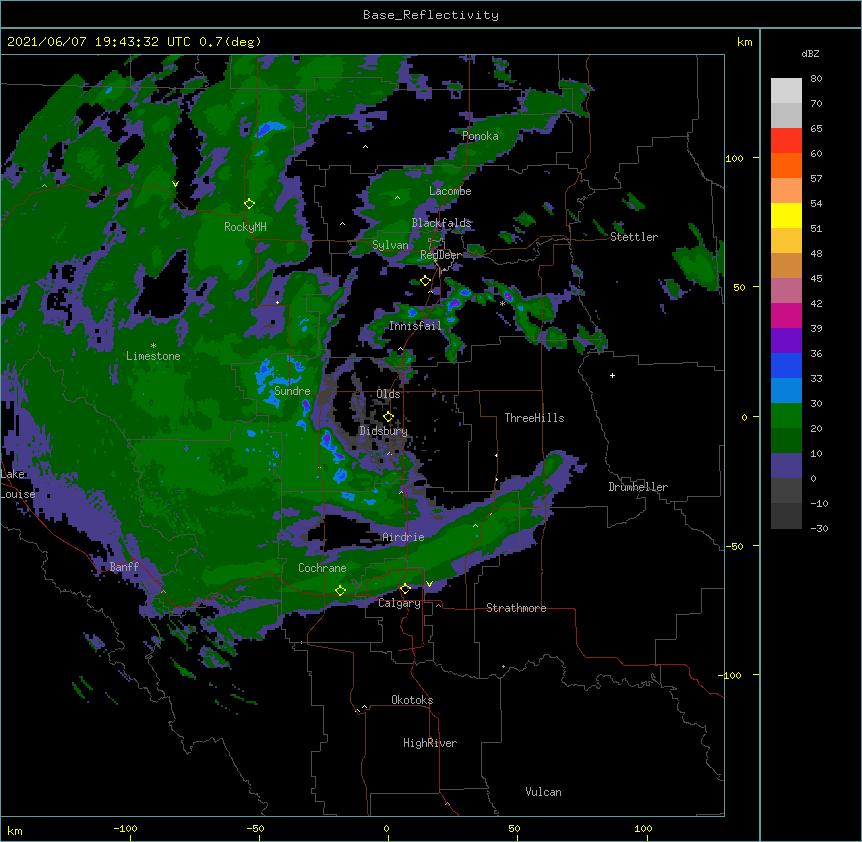This screenshot has height=842, width=862.
Task: Select the yellow diamond marker below Cochrane
Action: [340, 591]
